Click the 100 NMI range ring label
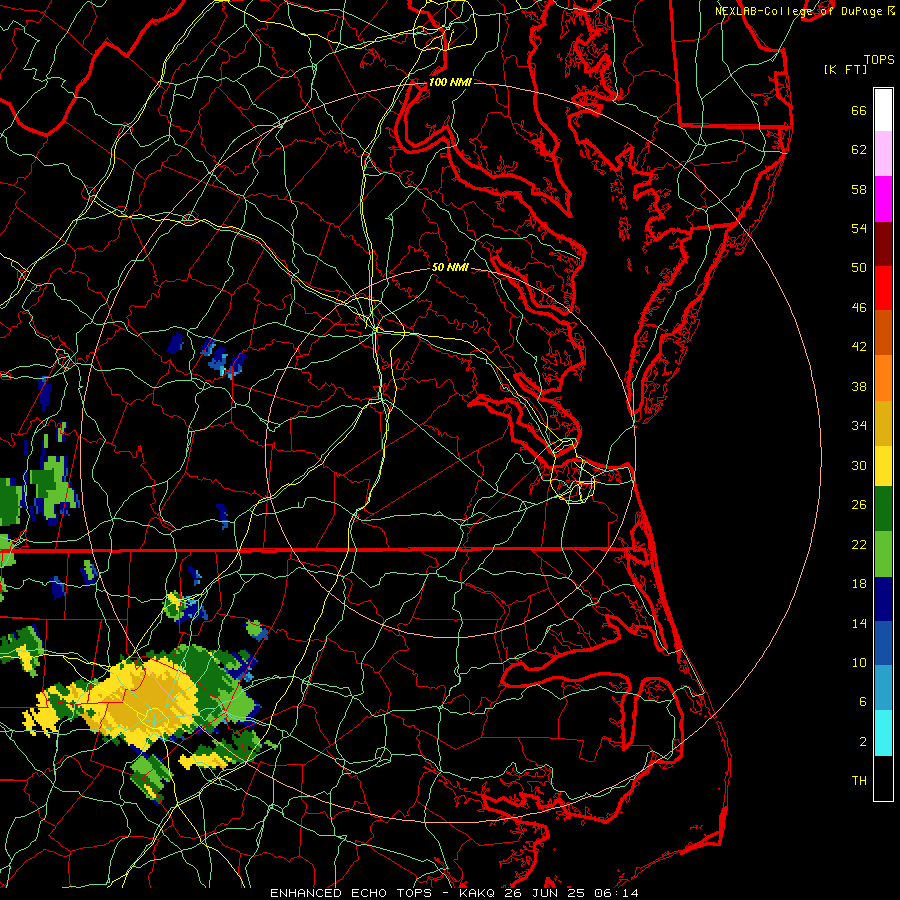This screenshot has height=900, width=900. [x=450, y=82]
